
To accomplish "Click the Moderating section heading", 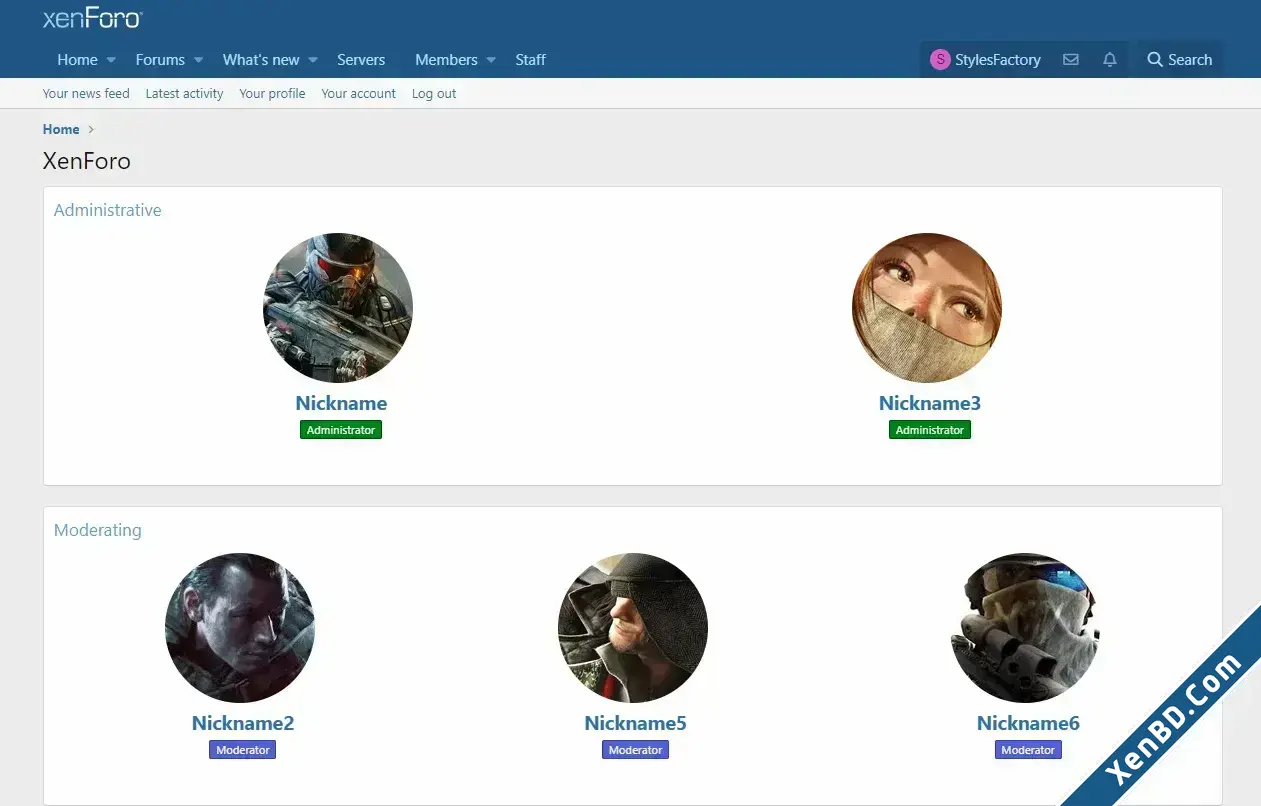I will pyautogui.click(x=98, y=530).
